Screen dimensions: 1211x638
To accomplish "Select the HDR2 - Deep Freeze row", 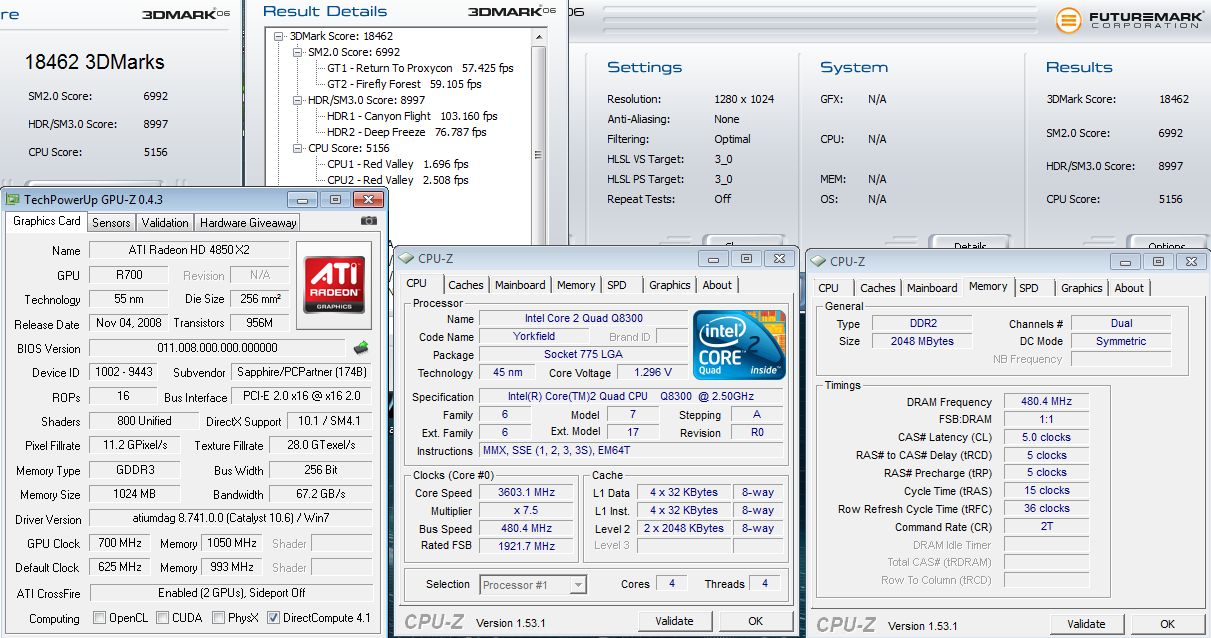I will tap(406, 132).
